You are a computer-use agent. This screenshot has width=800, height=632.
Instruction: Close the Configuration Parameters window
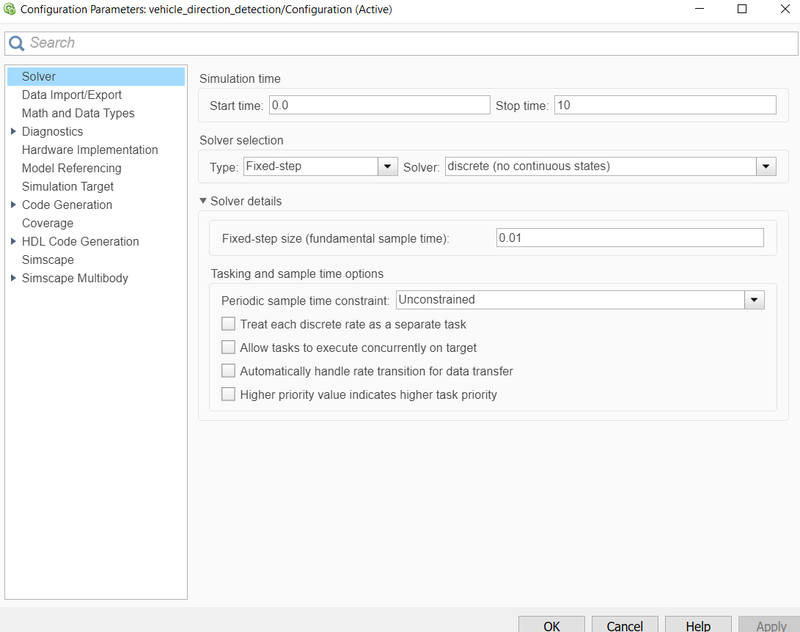(x=785, y=9)
